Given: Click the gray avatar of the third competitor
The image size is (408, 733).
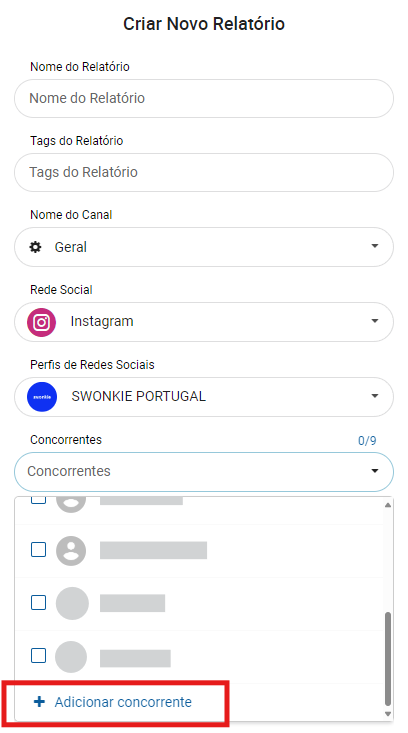Looking at the screenshot, I should (x=72, y=604).
